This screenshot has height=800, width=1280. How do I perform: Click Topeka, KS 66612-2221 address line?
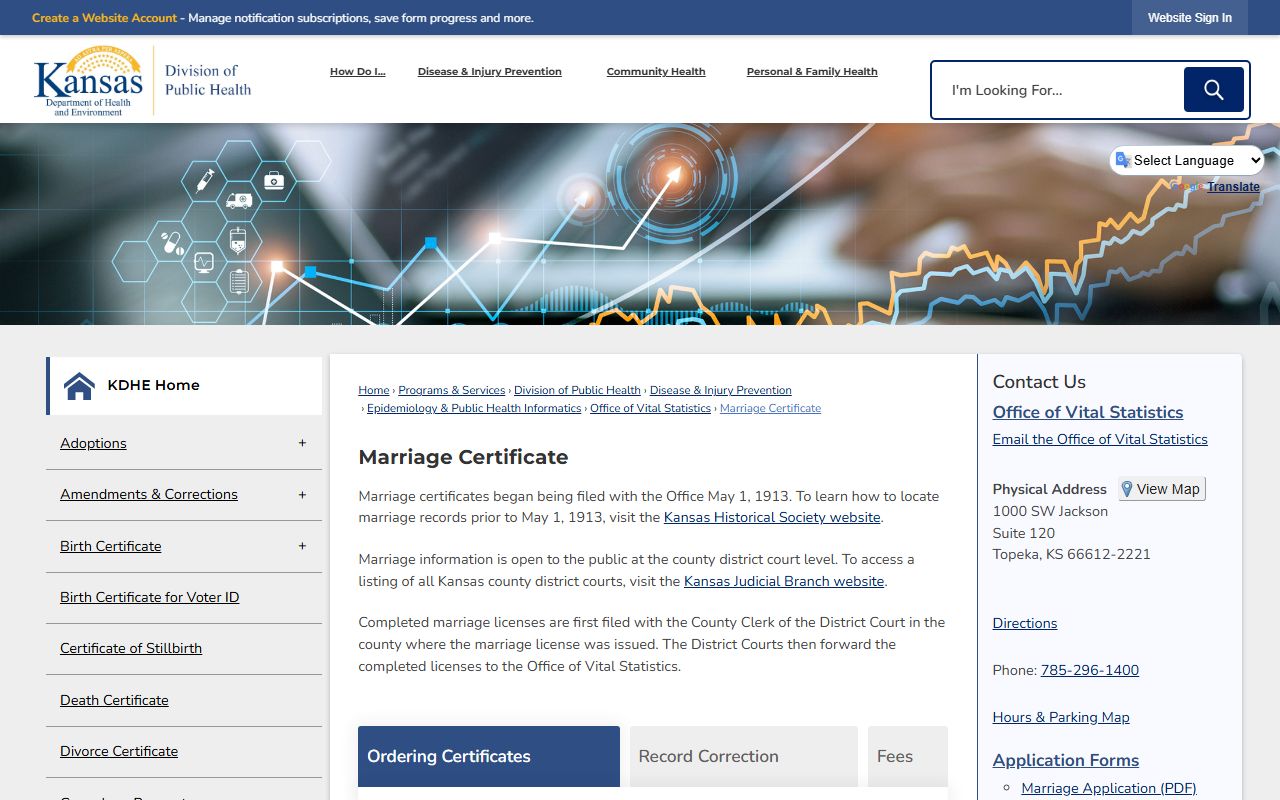click(1072, 554)
